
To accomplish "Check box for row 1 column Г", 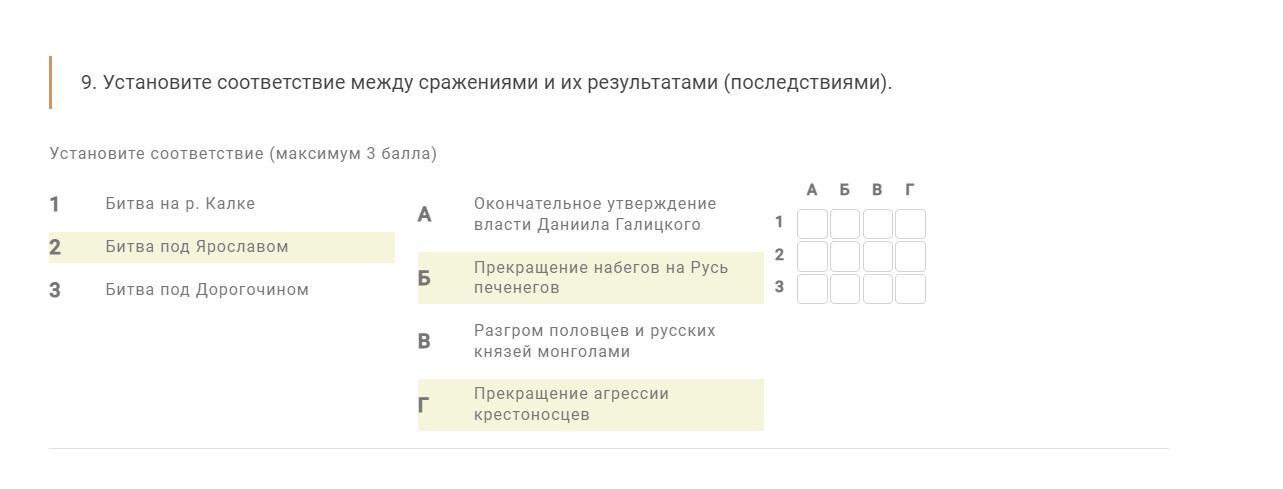I will [x=910, y=224].
